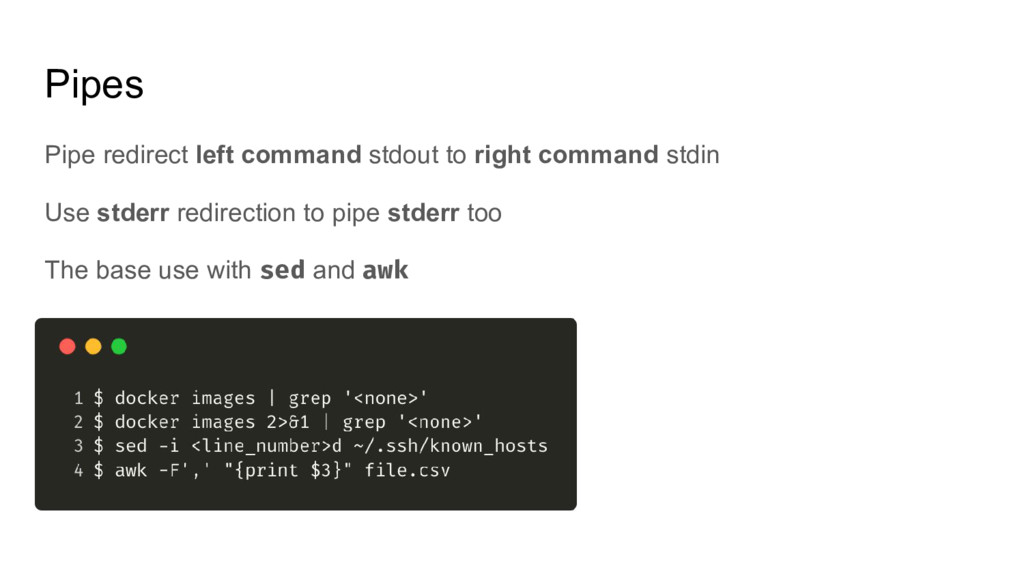Click code line number 2
1024x576 pixels.
(78, 422)
